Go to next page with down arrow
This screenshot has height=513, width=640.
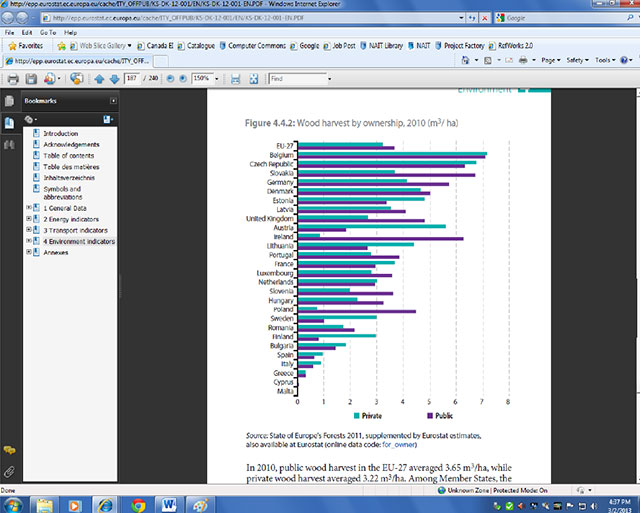pos(115,79)
